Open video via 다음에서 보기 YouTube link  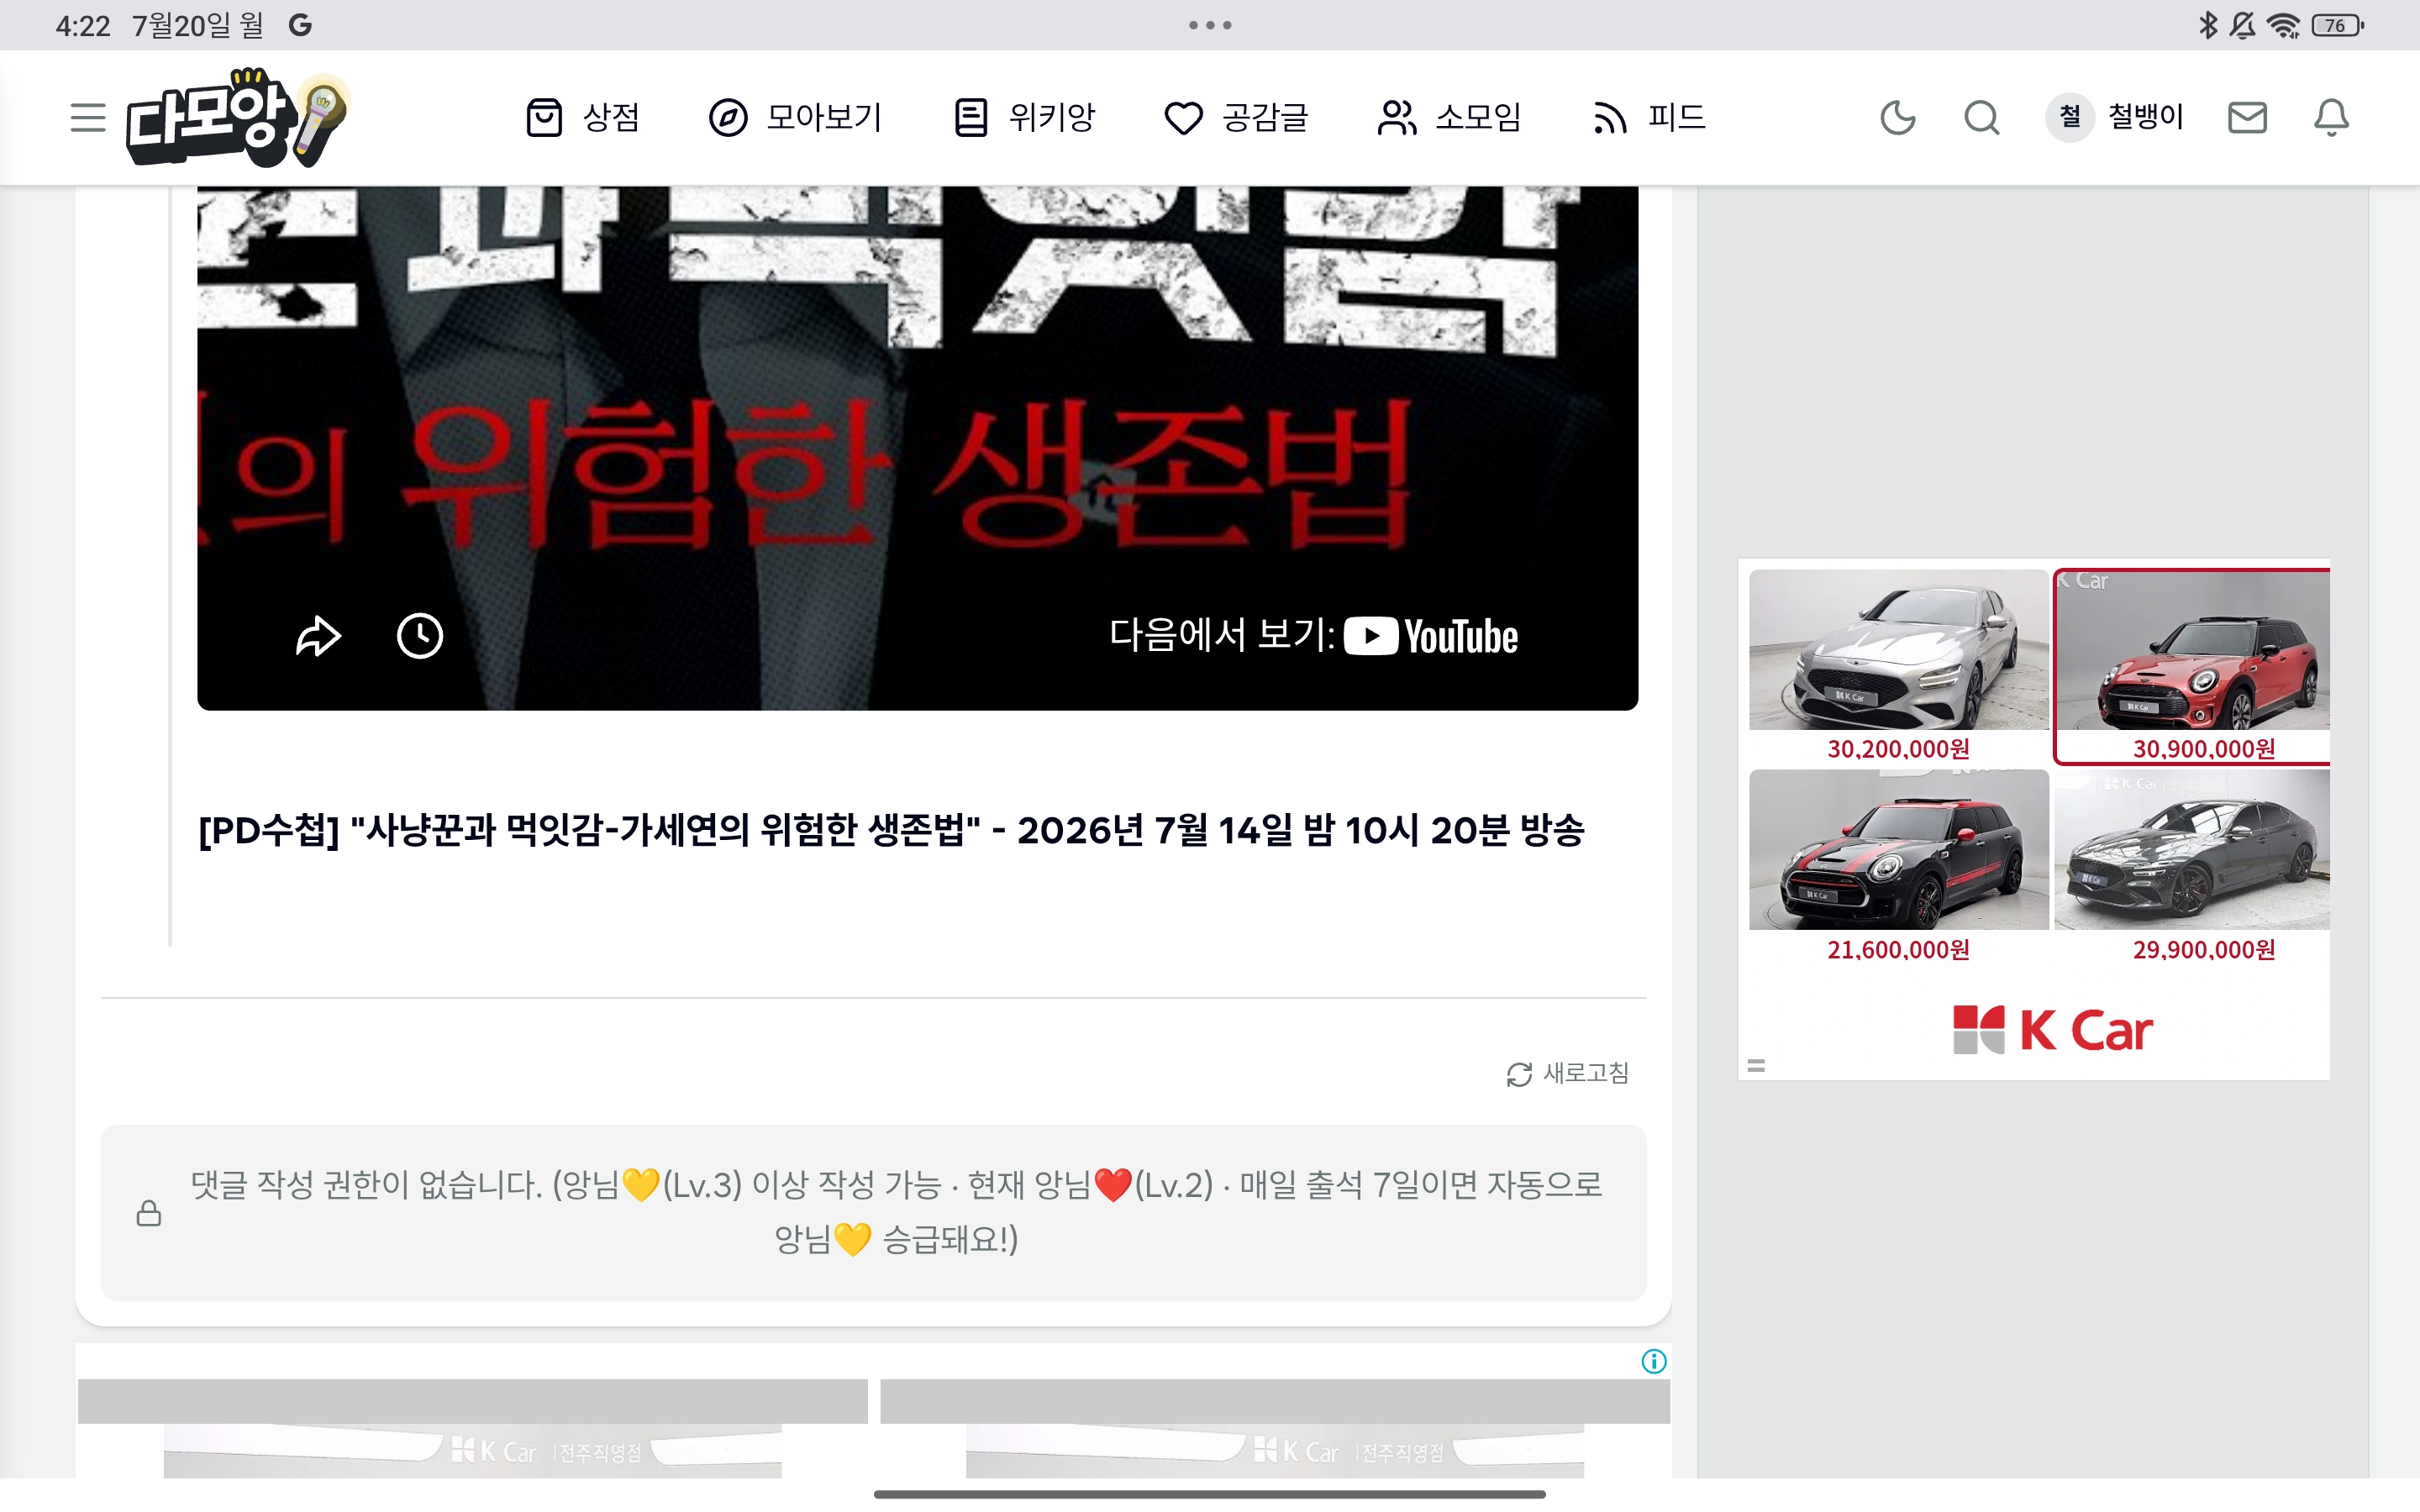coord(1313,636)
